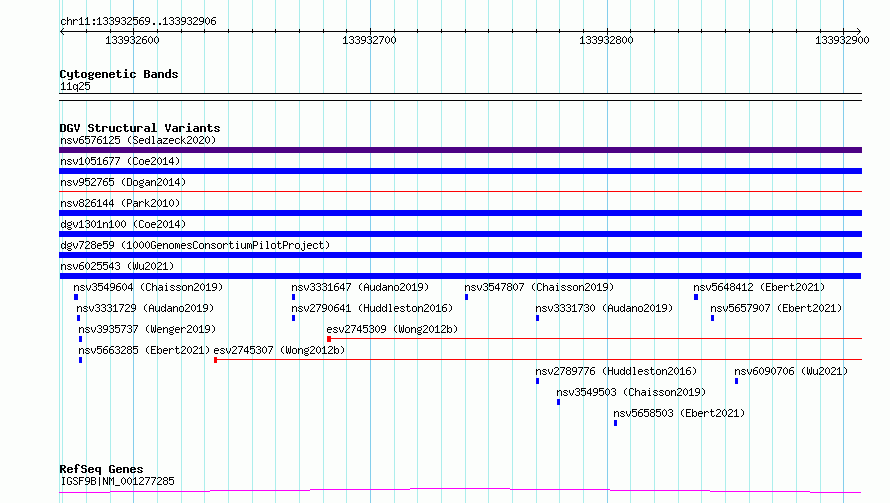Viewport: 890px width, 503px height.
Task: Click esv2745309 (Wong2012b) label
Action: point(392,329)
